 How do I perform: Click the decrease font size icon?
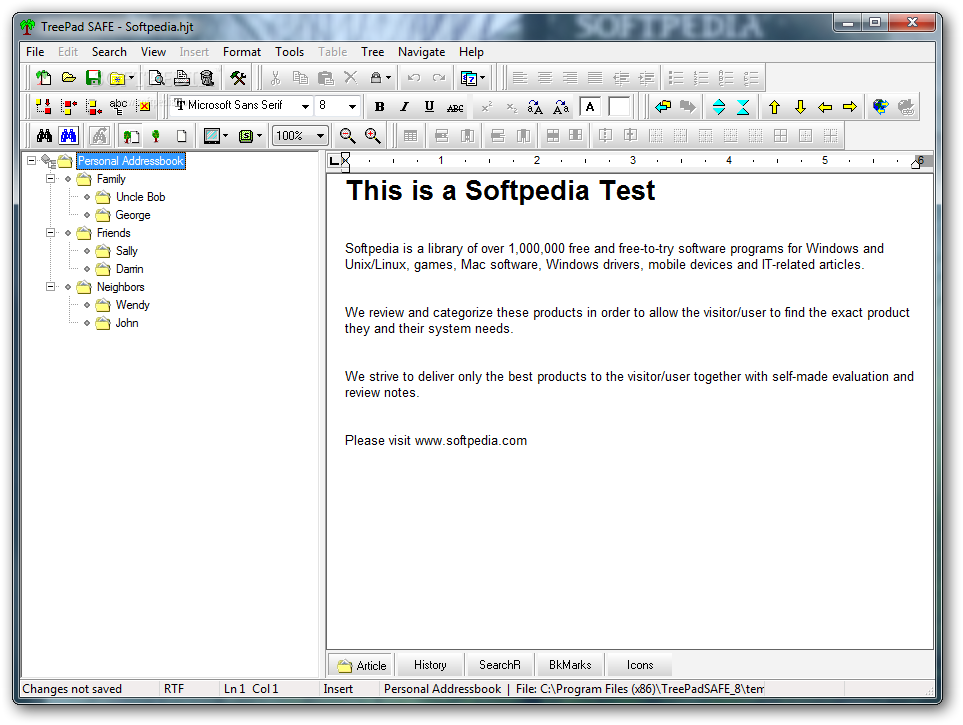(x=561, y=108)
